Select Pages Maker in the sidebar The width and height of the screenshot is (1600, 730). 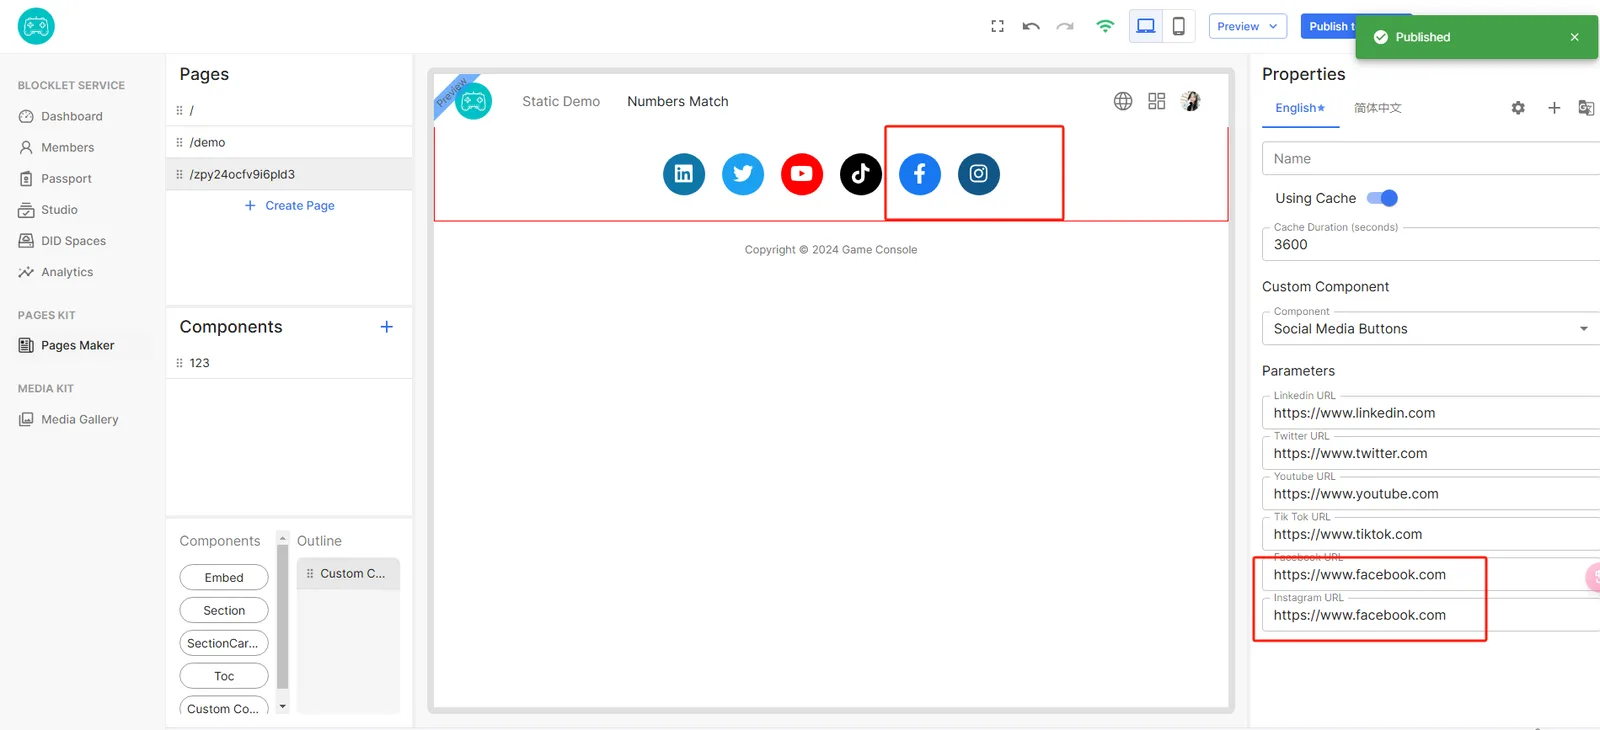point(77,345)
